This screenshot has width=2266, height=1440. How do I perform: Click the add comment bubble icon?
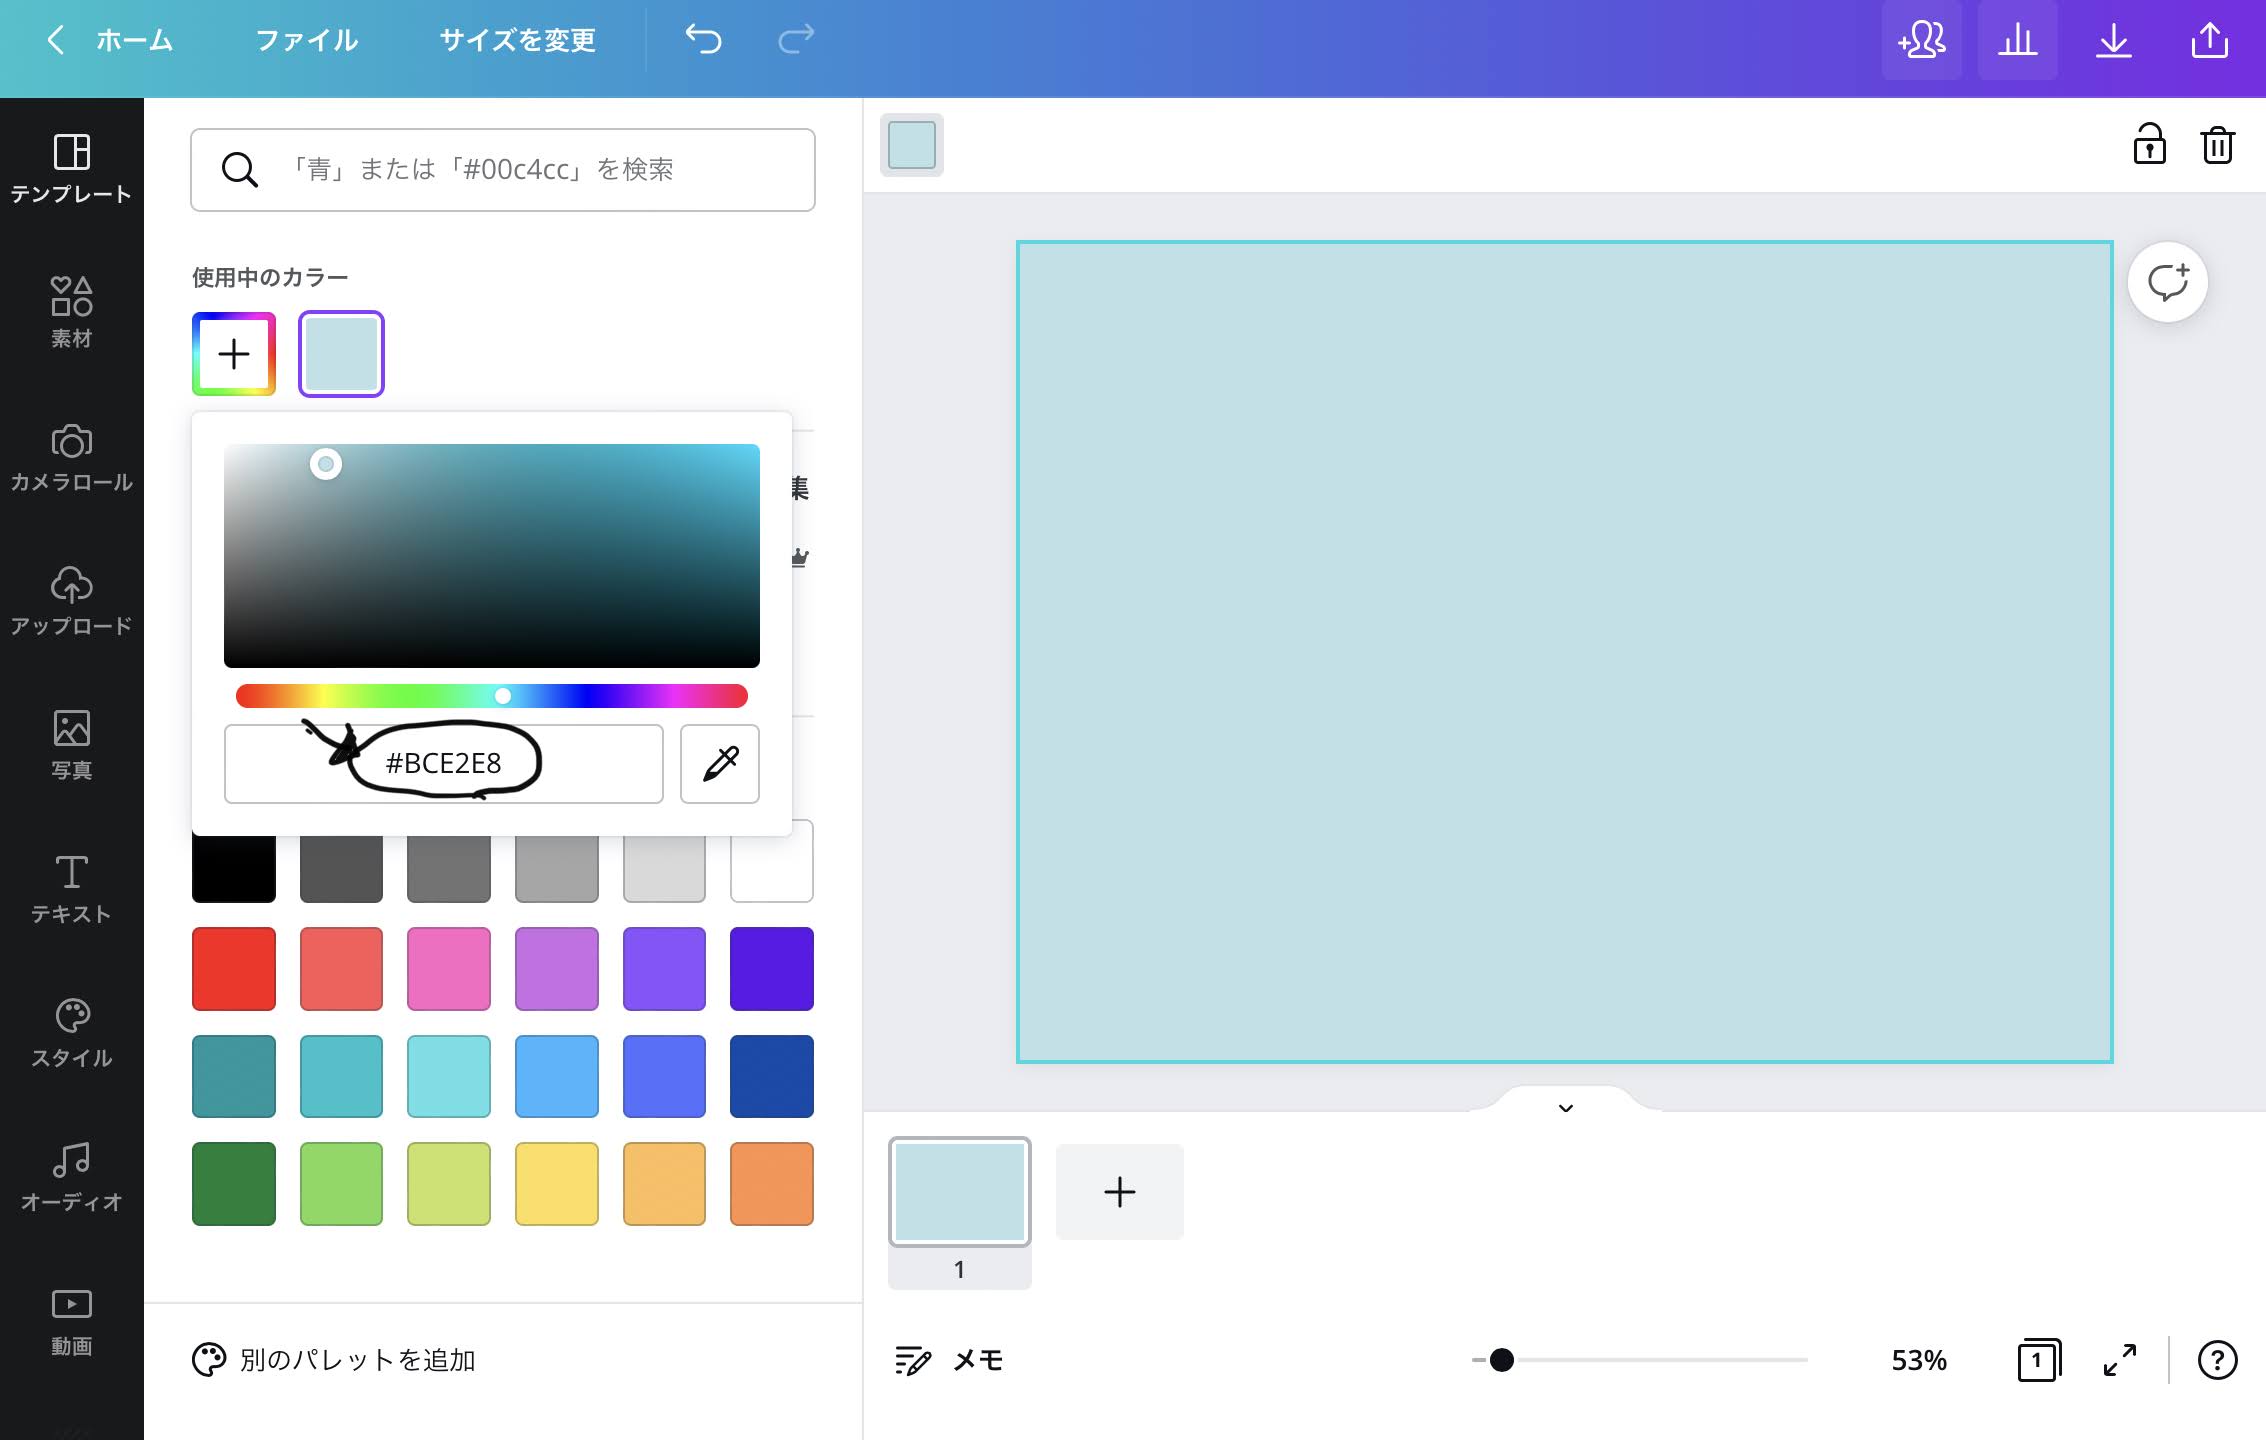click(2167, 282)
